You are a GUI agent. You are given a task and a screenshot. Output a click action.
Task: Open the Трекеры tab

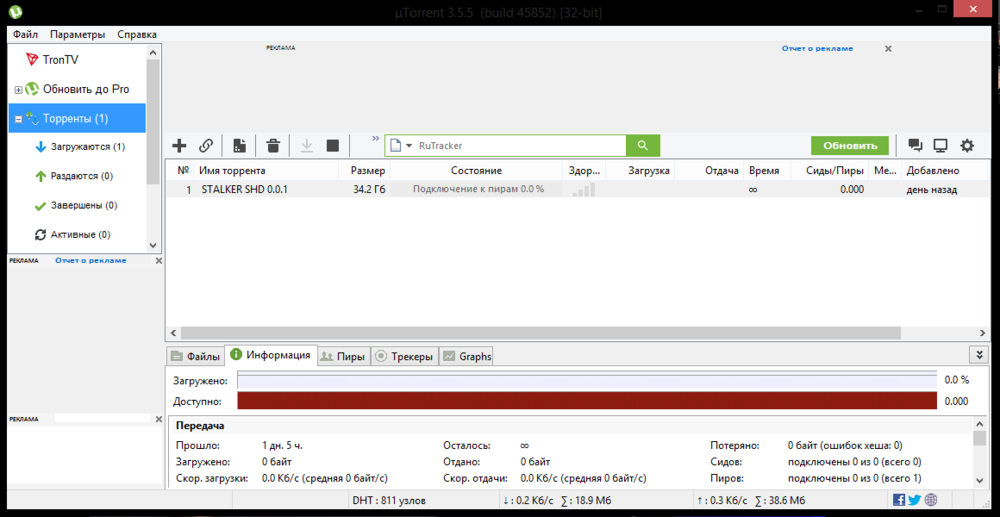point(405,356)
